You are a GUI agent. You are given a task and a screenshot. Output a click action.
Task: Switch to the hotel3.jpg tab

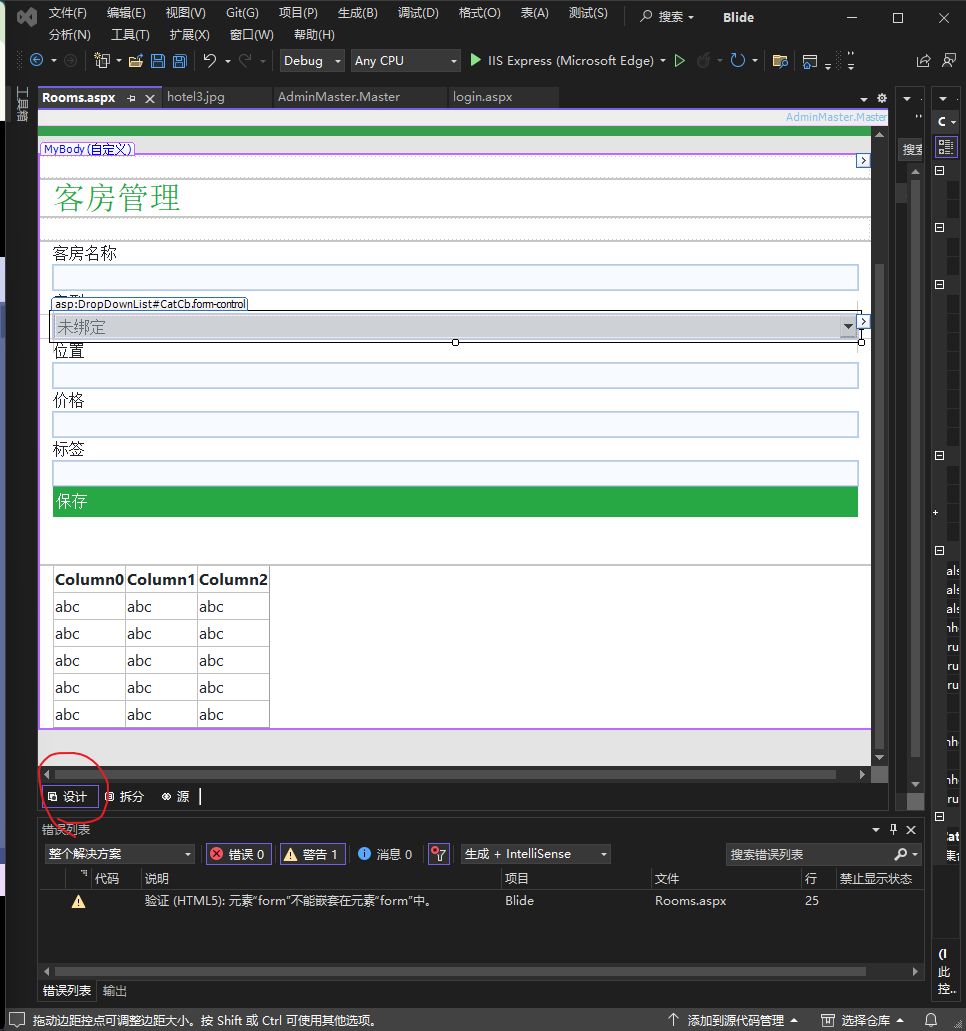pyautogui.click(x=196, y=97)
